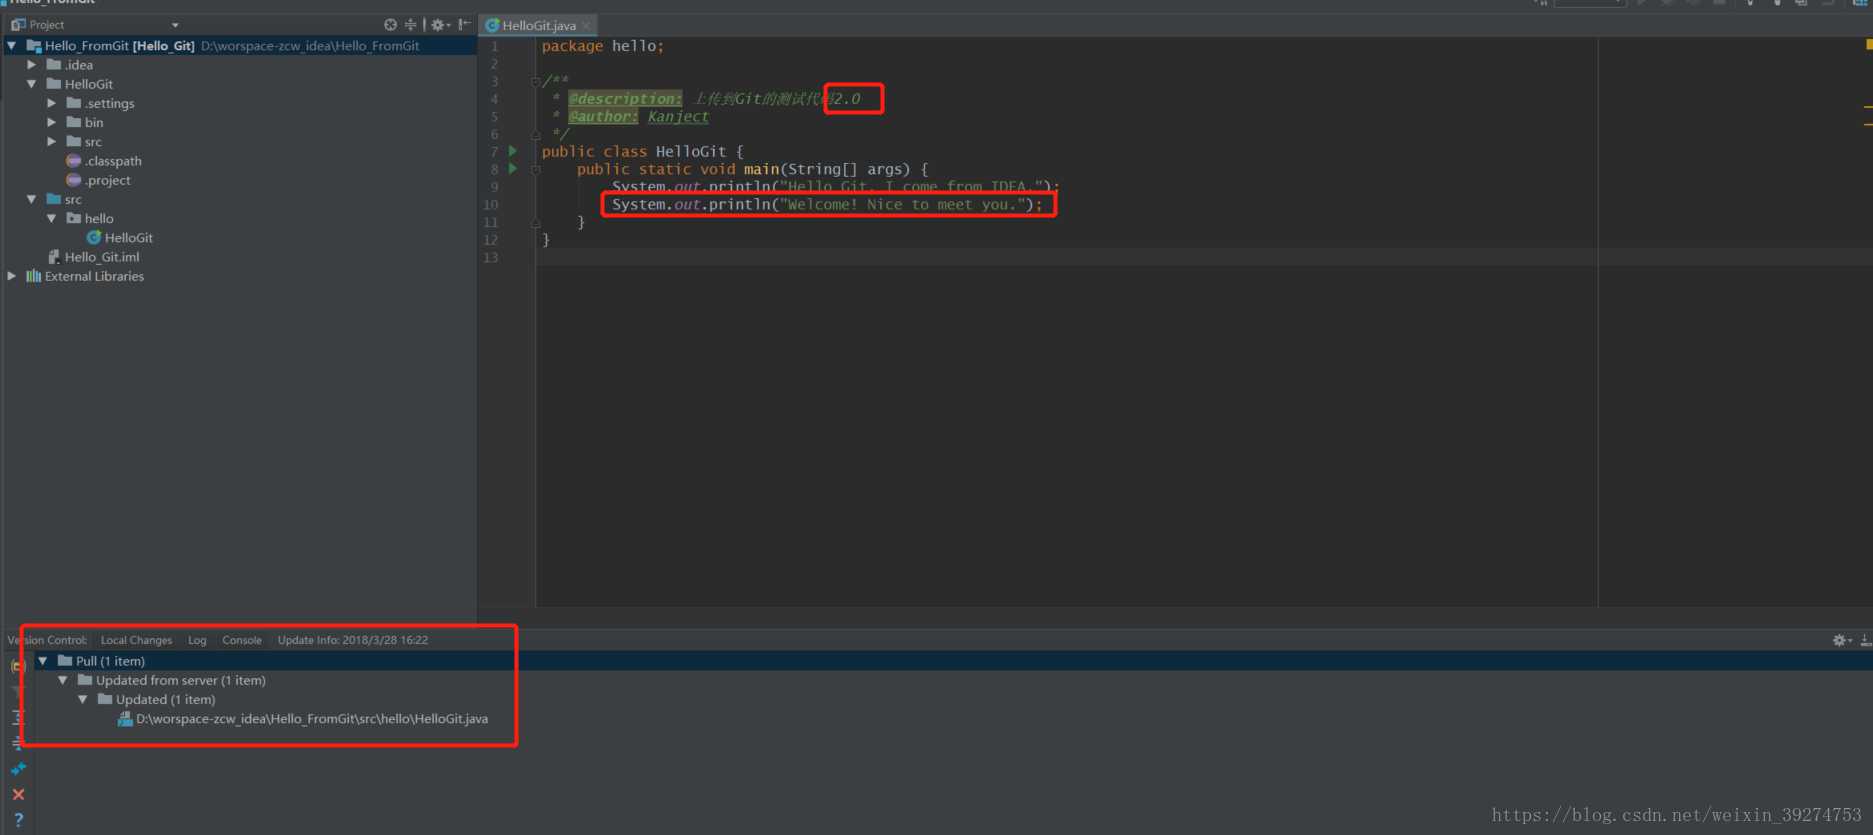Run class HelloGit from line 7 gutter
The image size is (1873, 835).
tap(513, 151)
